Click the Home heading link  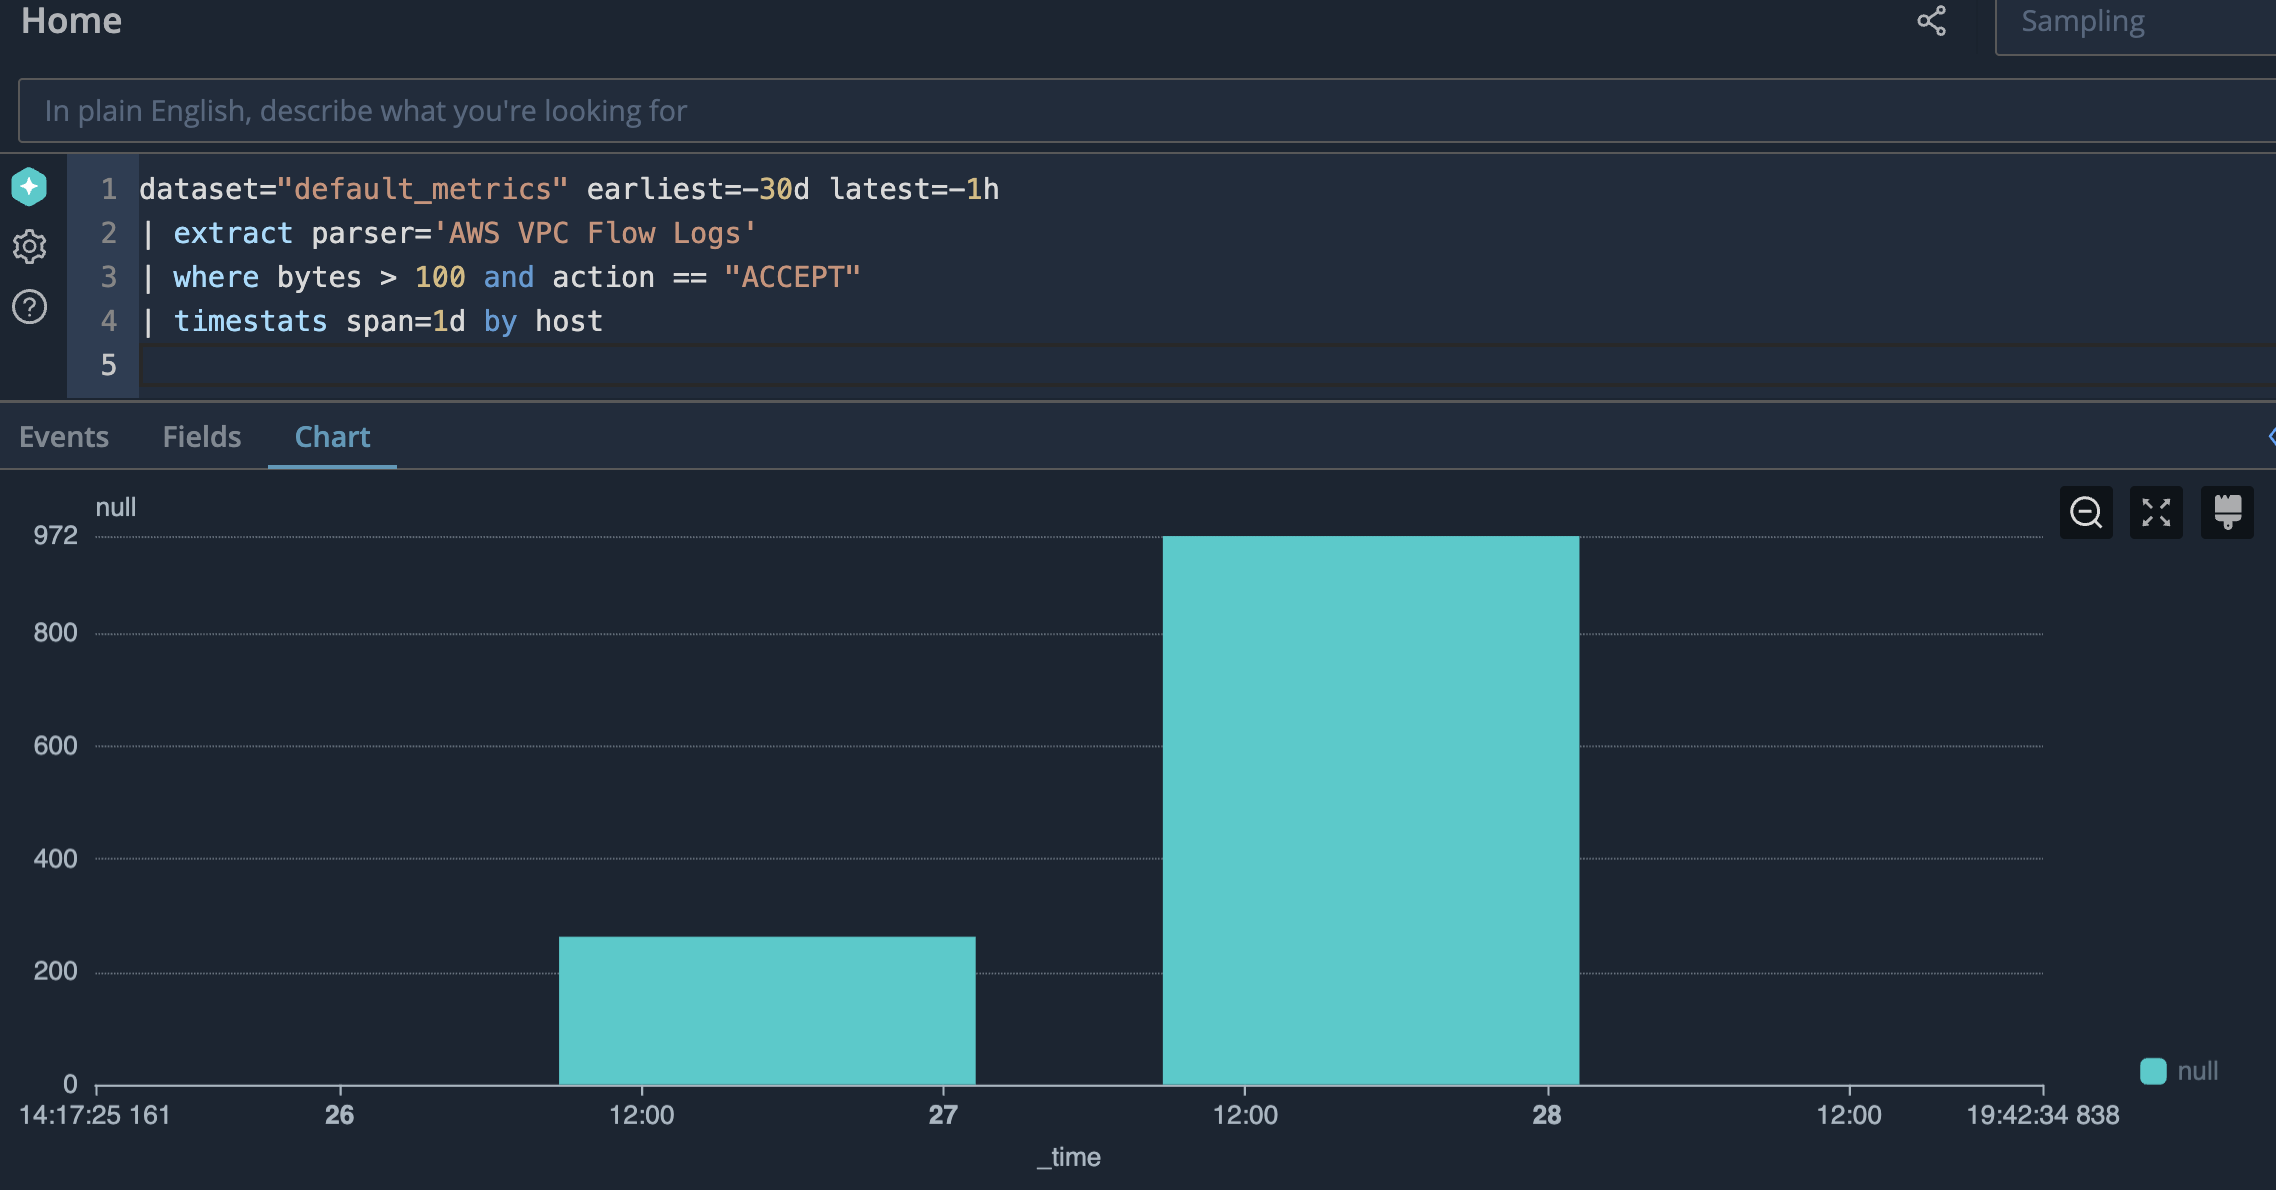[x=71, y=21]
